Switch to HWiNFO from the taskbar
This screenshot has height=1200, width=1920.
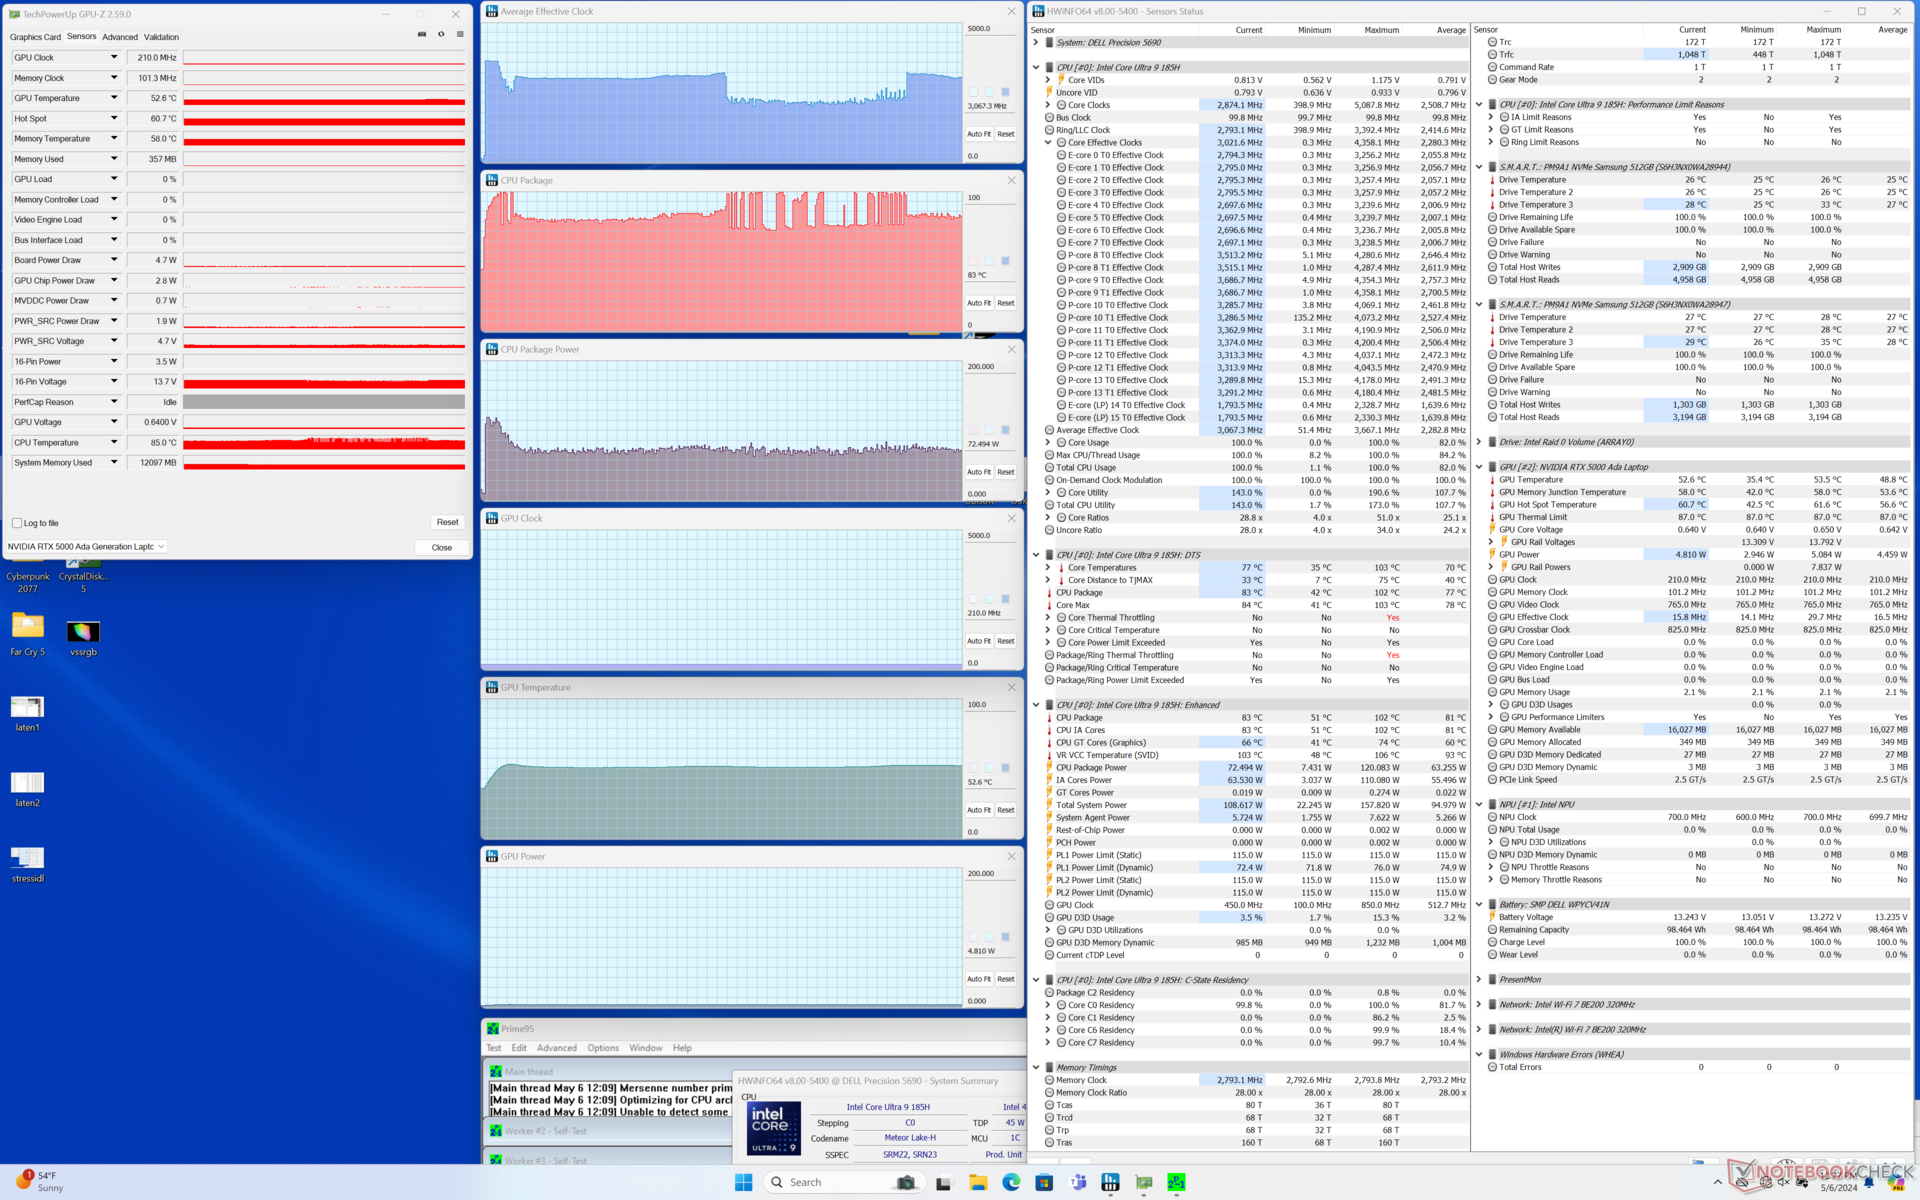click(x=1110, y=1182)
